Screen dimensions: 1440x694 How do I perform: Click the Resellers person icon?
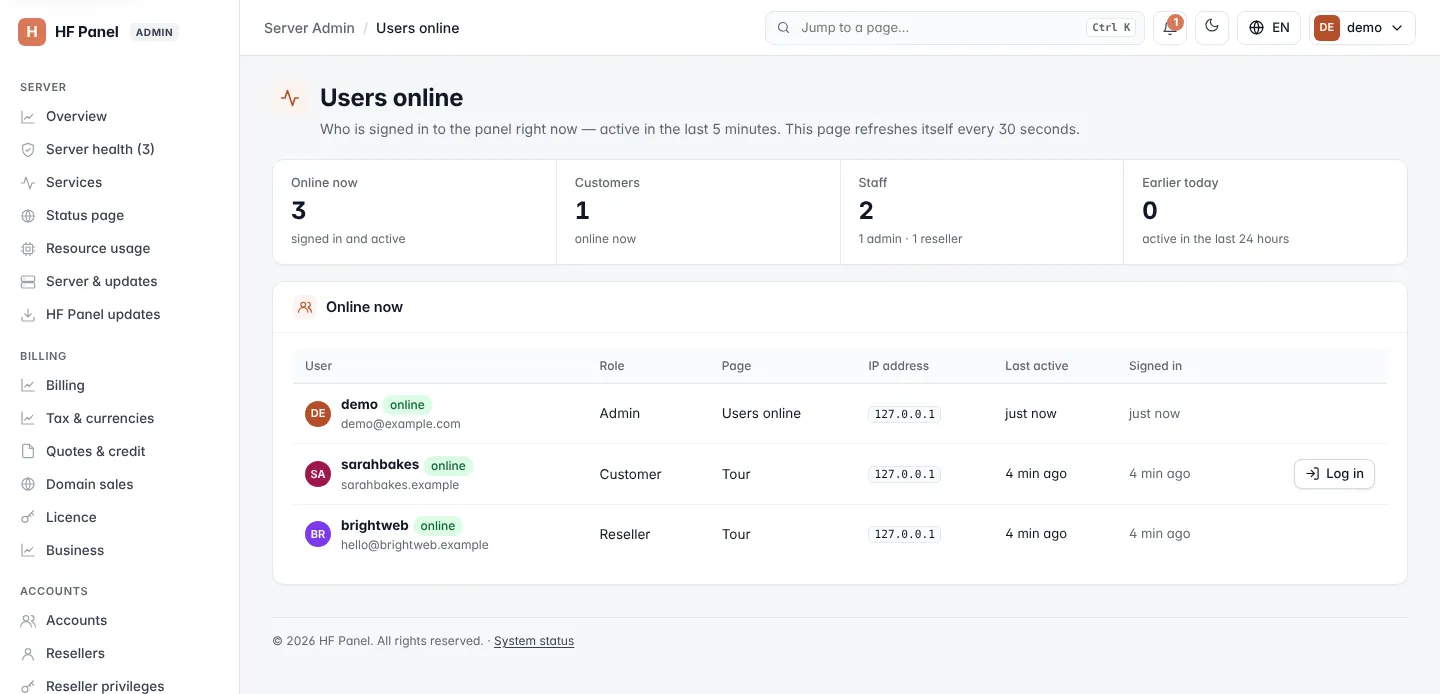(28, 654)
